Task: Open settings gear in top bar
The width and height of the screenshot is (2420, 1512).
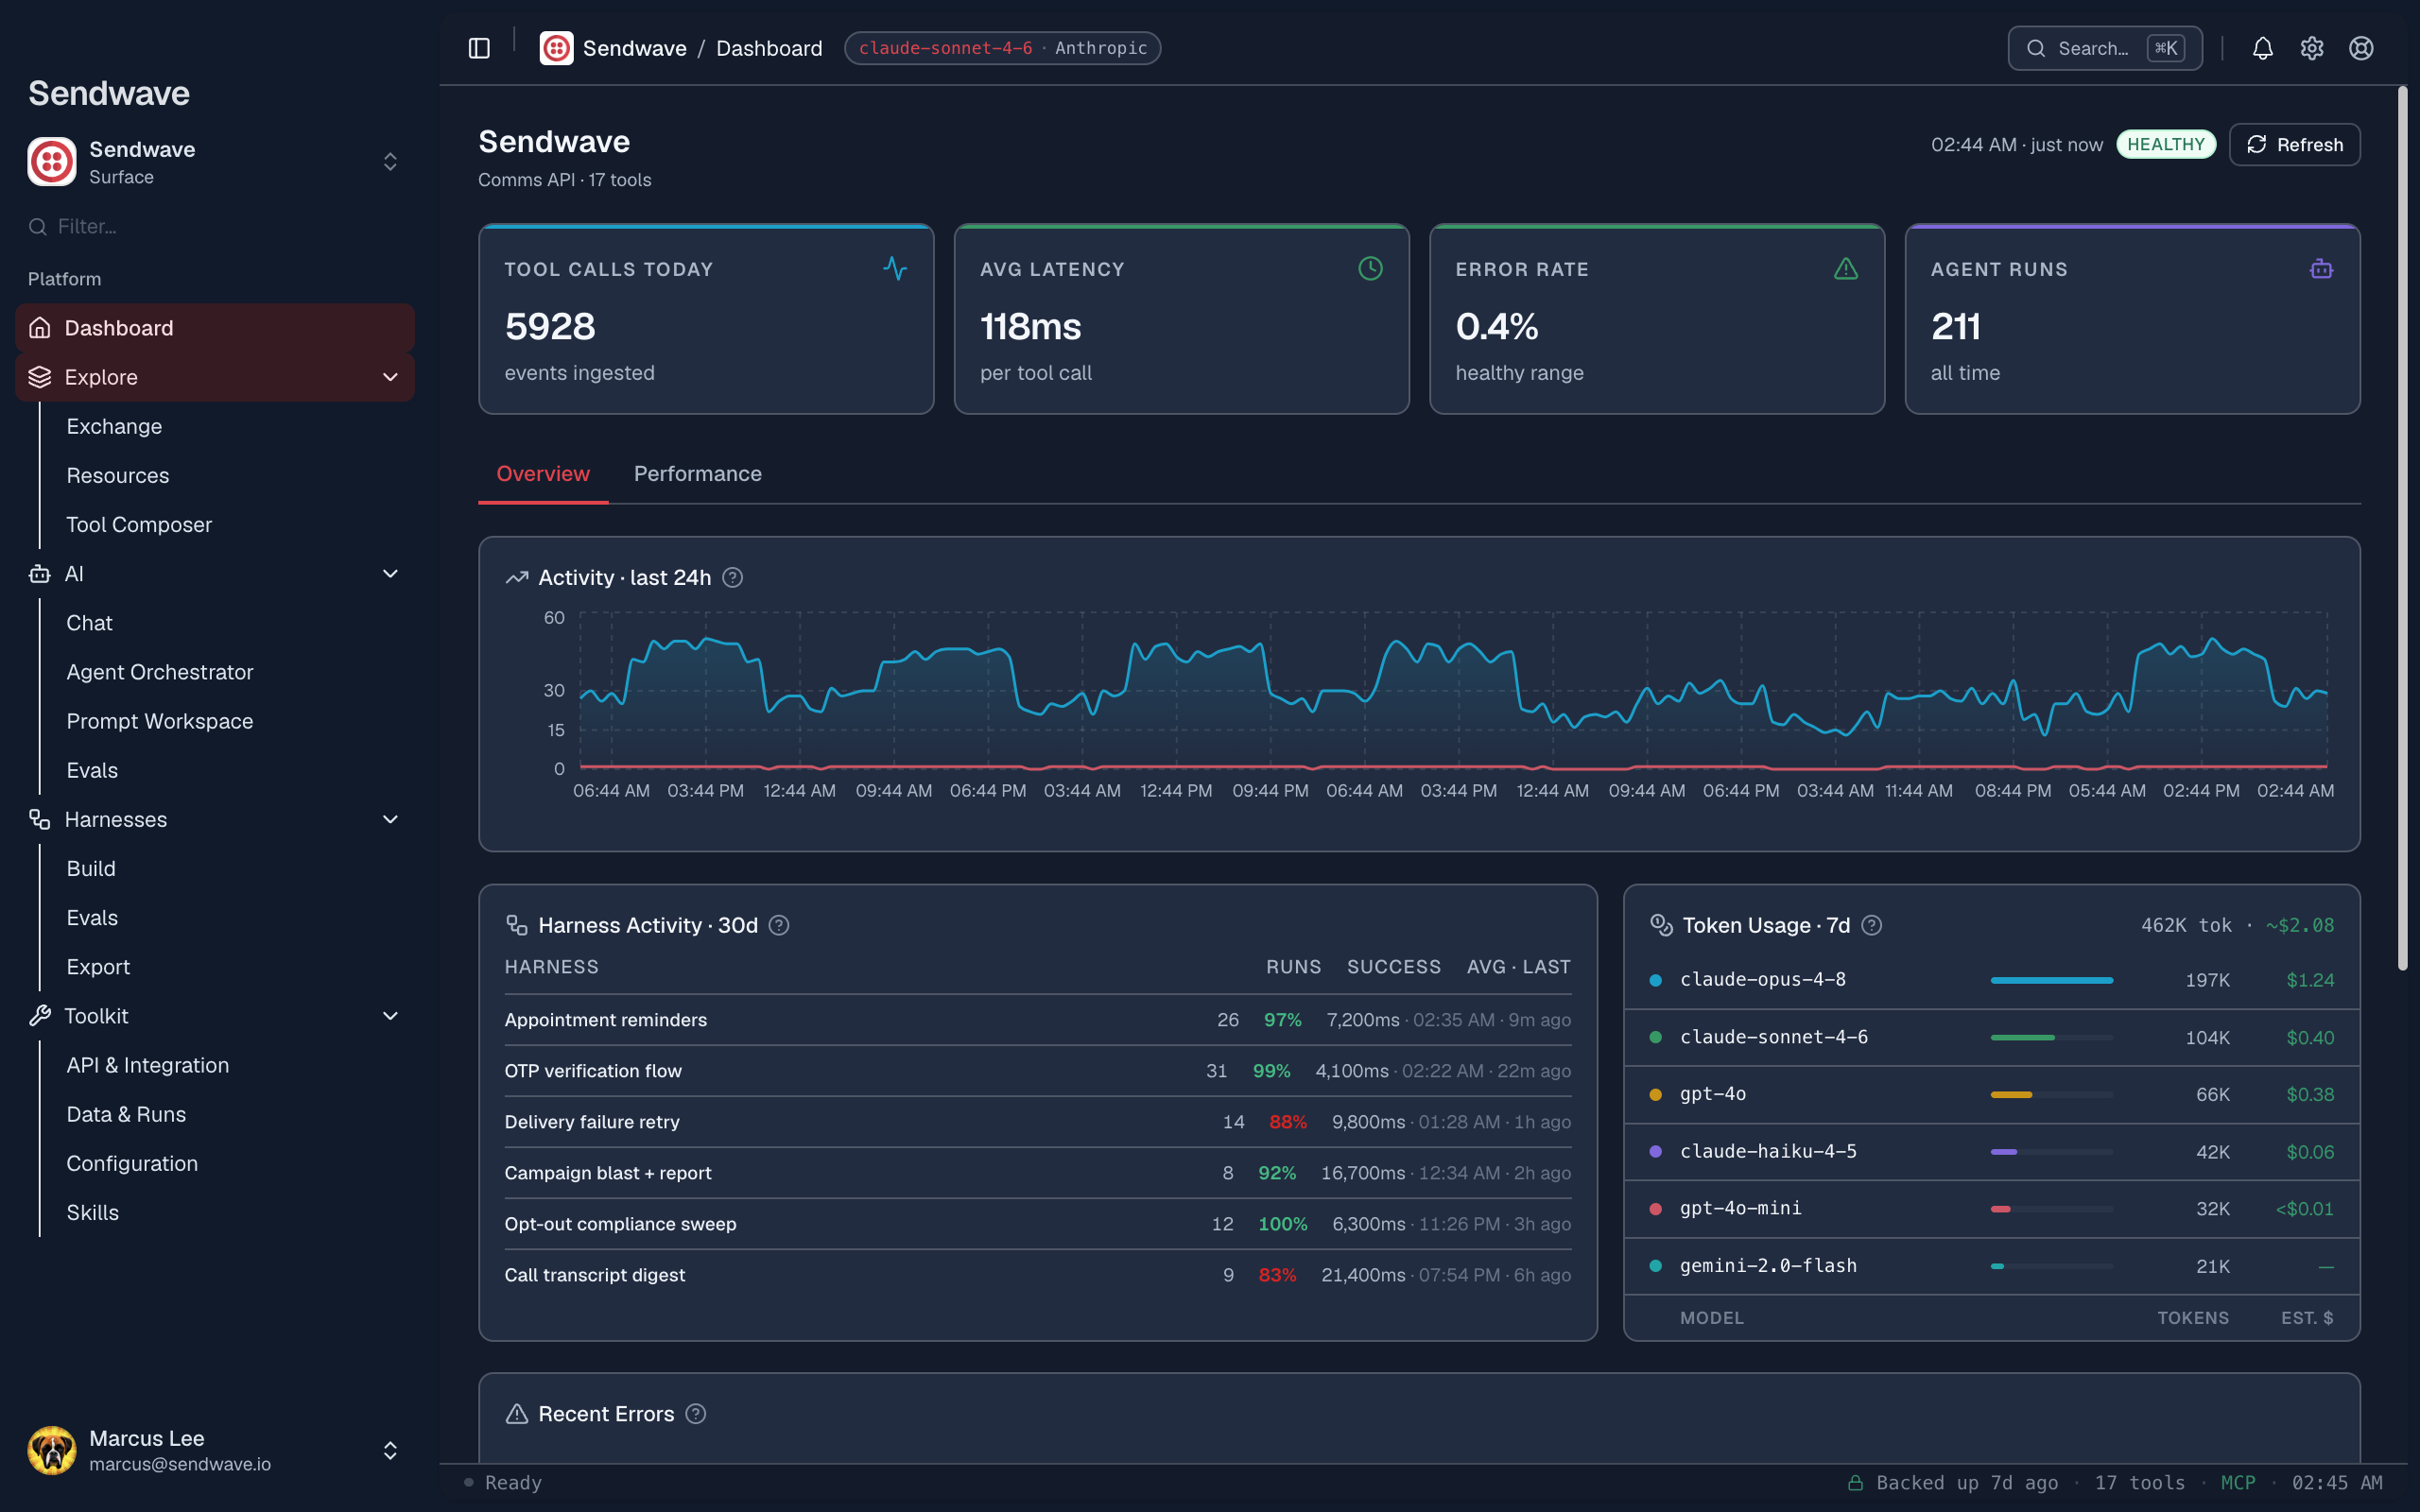Action: pyautogui.click(x=2312, y=48)
